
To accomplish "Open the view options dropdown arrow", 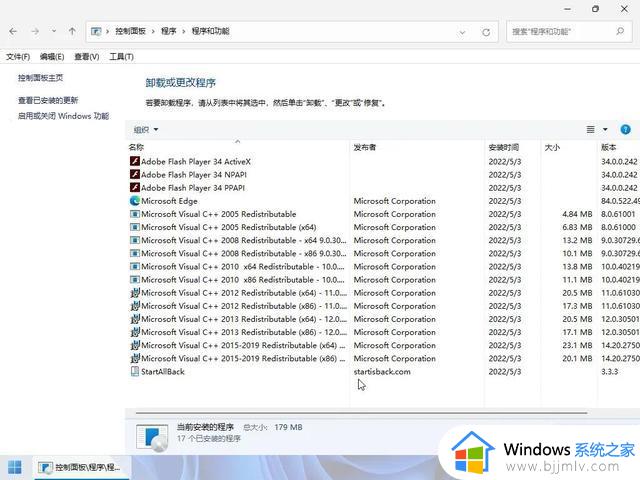I will tap(605, 130).
